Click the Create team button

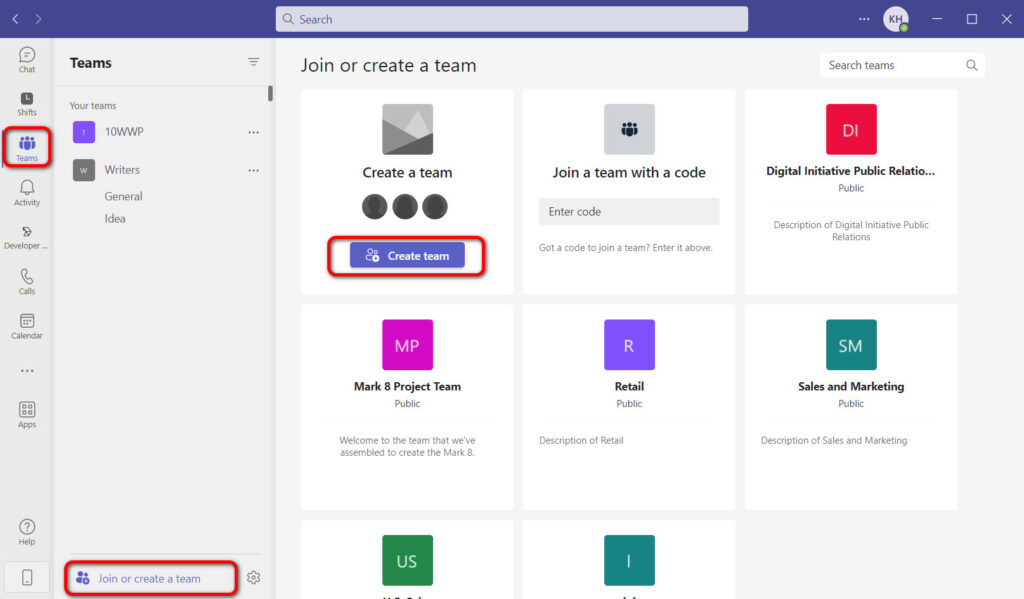coord(406,255)
